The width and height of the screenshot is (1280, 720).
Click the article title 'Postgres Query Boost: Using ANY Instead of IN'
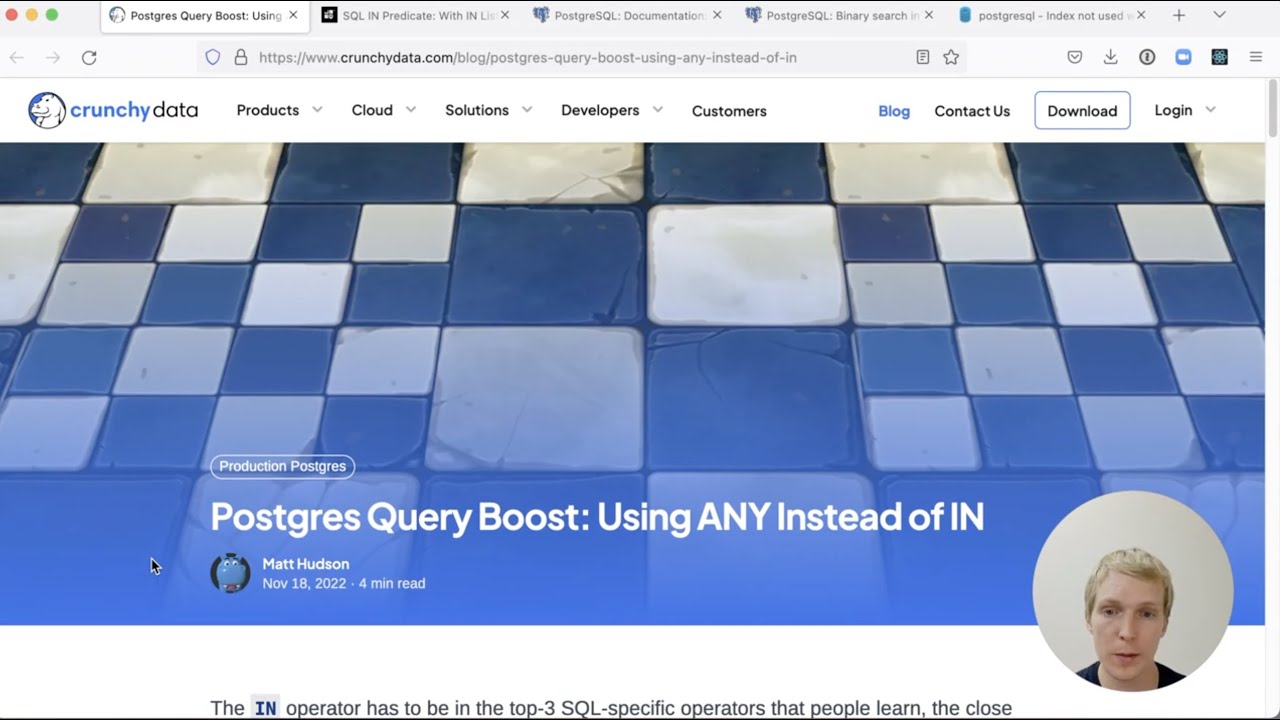pyautogui.click(x=597, y=517)
